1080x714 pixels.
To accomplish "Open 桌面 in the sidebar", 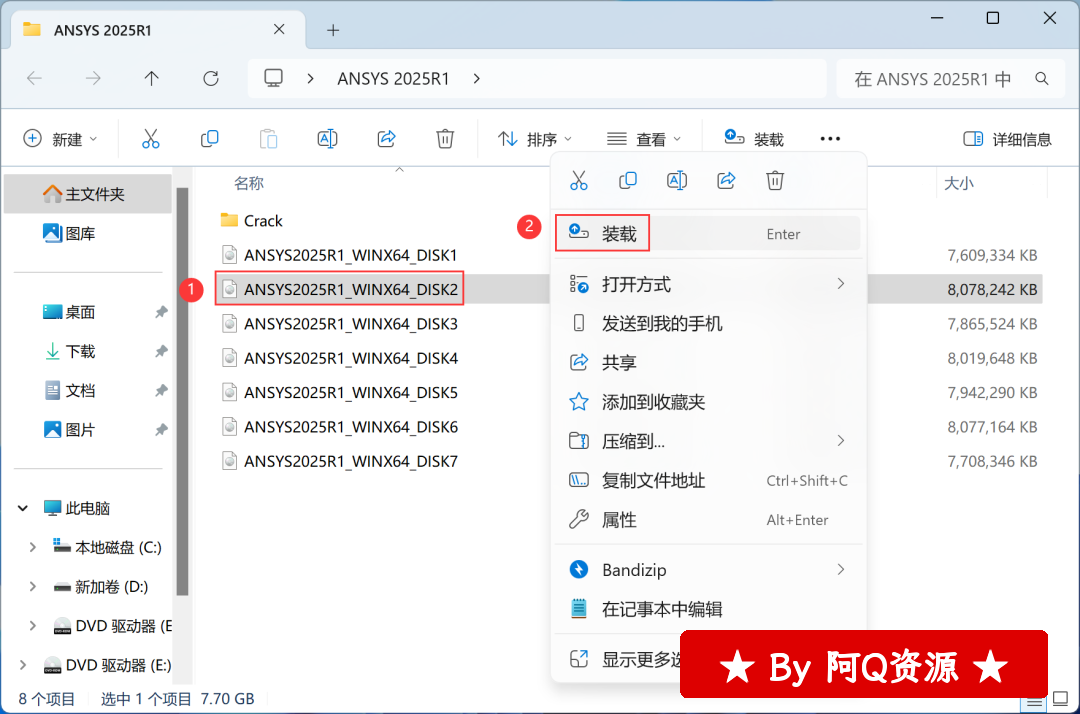I will pyautogui.click(x=88, y=312).
